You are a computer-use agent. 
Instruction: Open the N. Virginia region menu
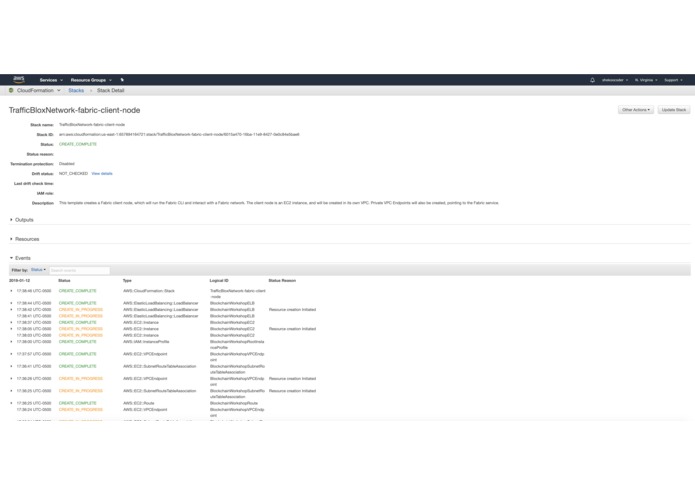point(646,80)
